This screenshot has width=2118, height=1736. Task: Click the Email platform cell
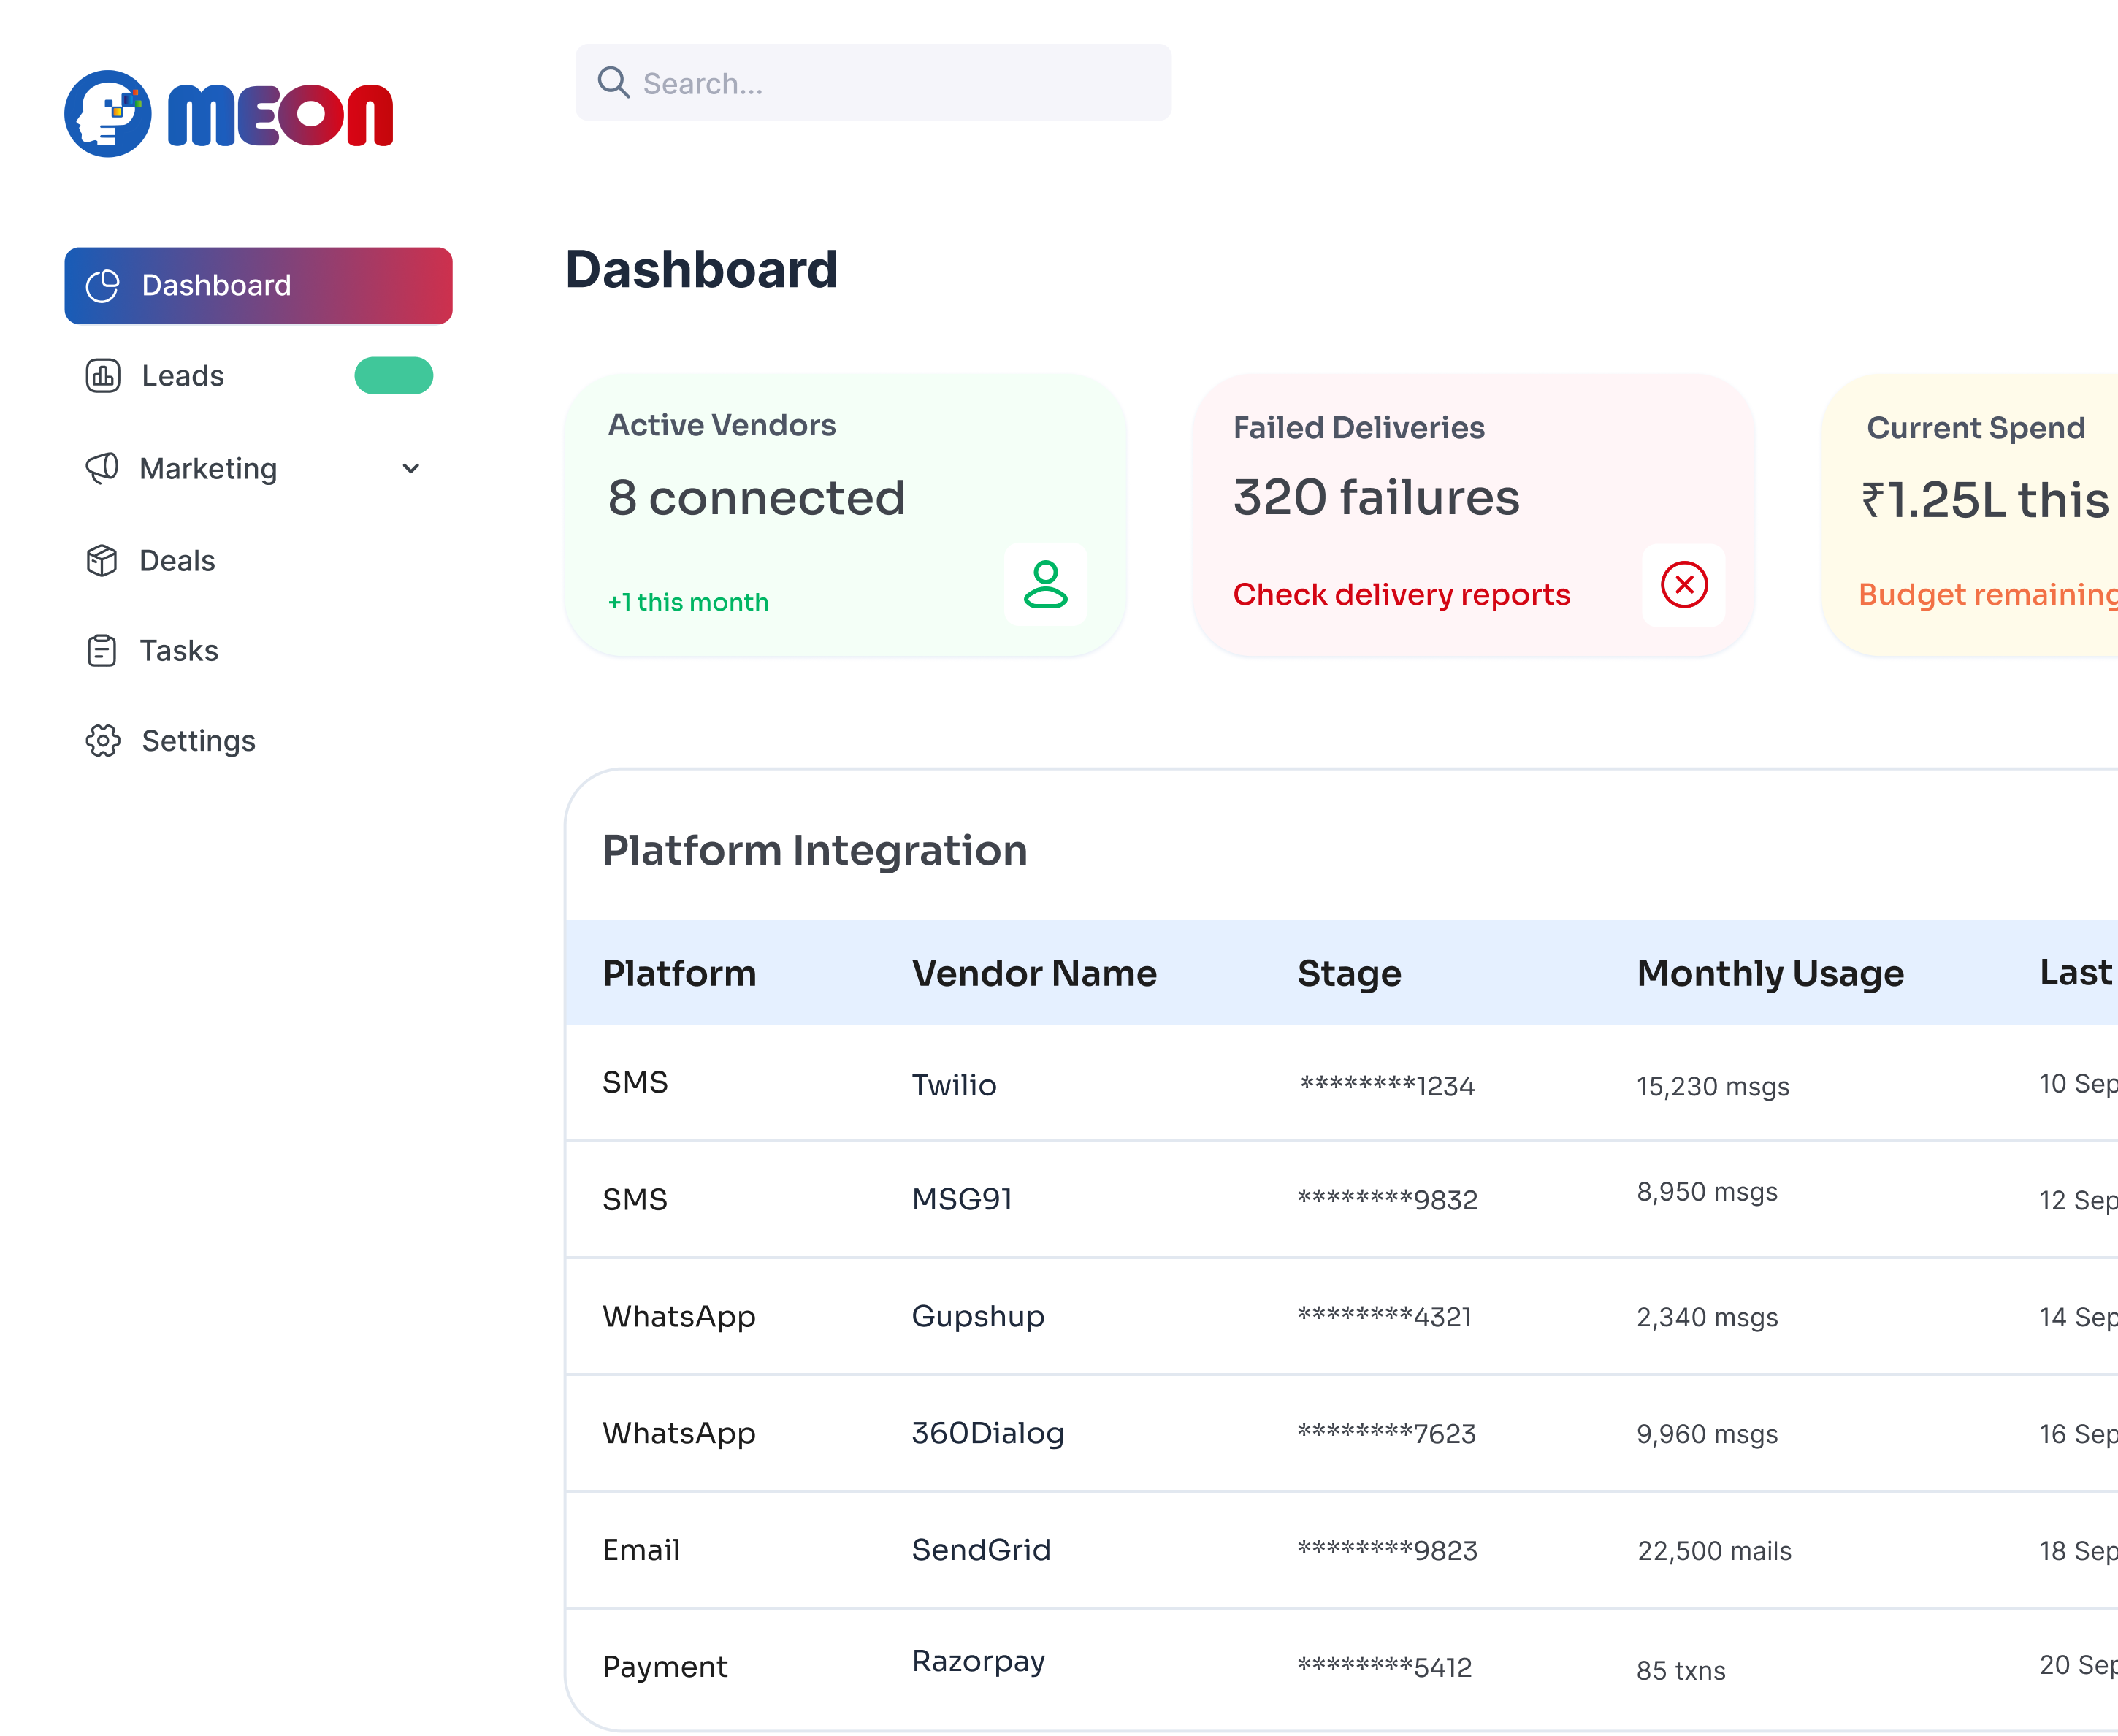pyautogui.click(x=641, y=1550)
